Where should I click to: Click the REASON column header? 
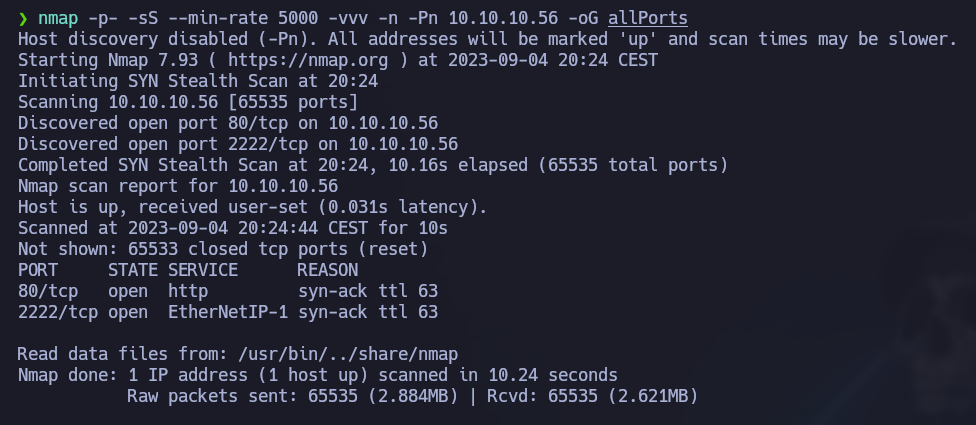point(328,270)
